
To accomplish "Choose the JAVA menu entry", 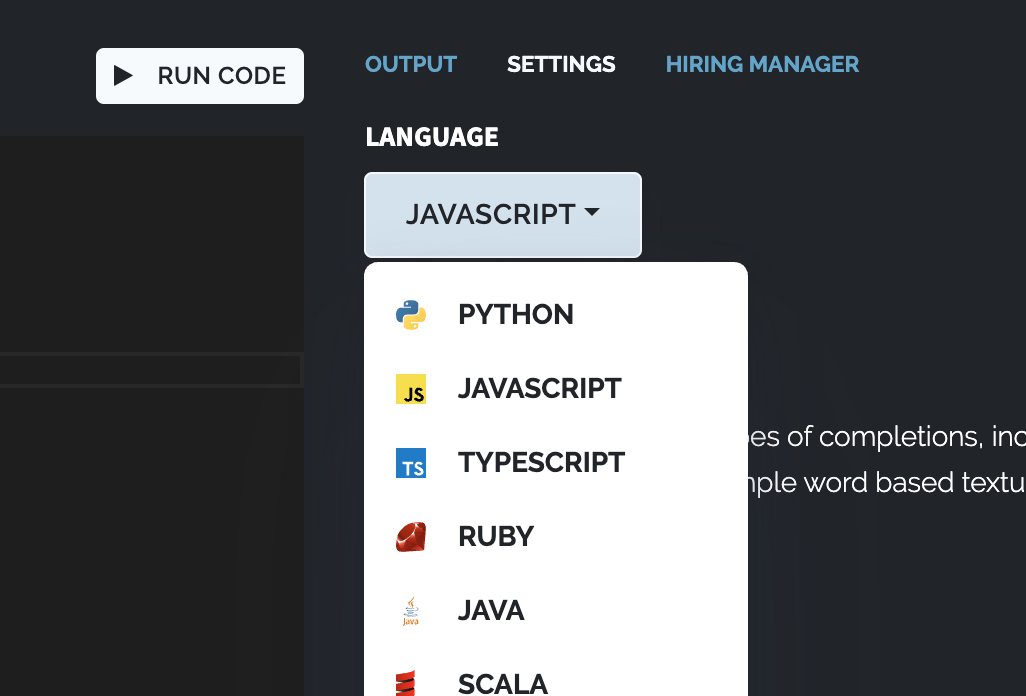I will [x=491, y=611].
